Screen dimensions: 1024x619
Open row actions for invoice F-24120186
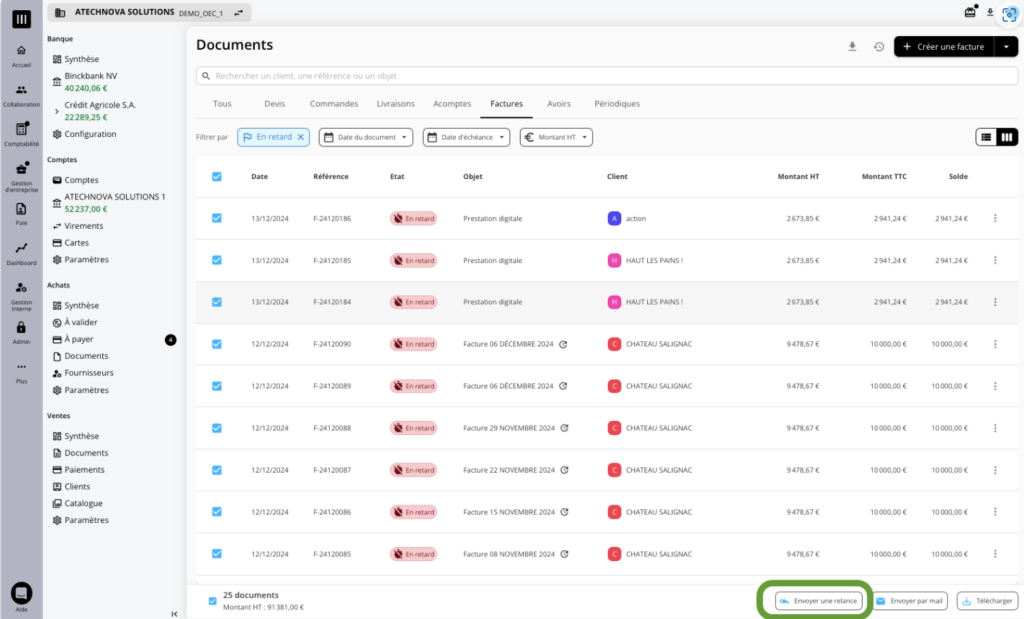995,218
